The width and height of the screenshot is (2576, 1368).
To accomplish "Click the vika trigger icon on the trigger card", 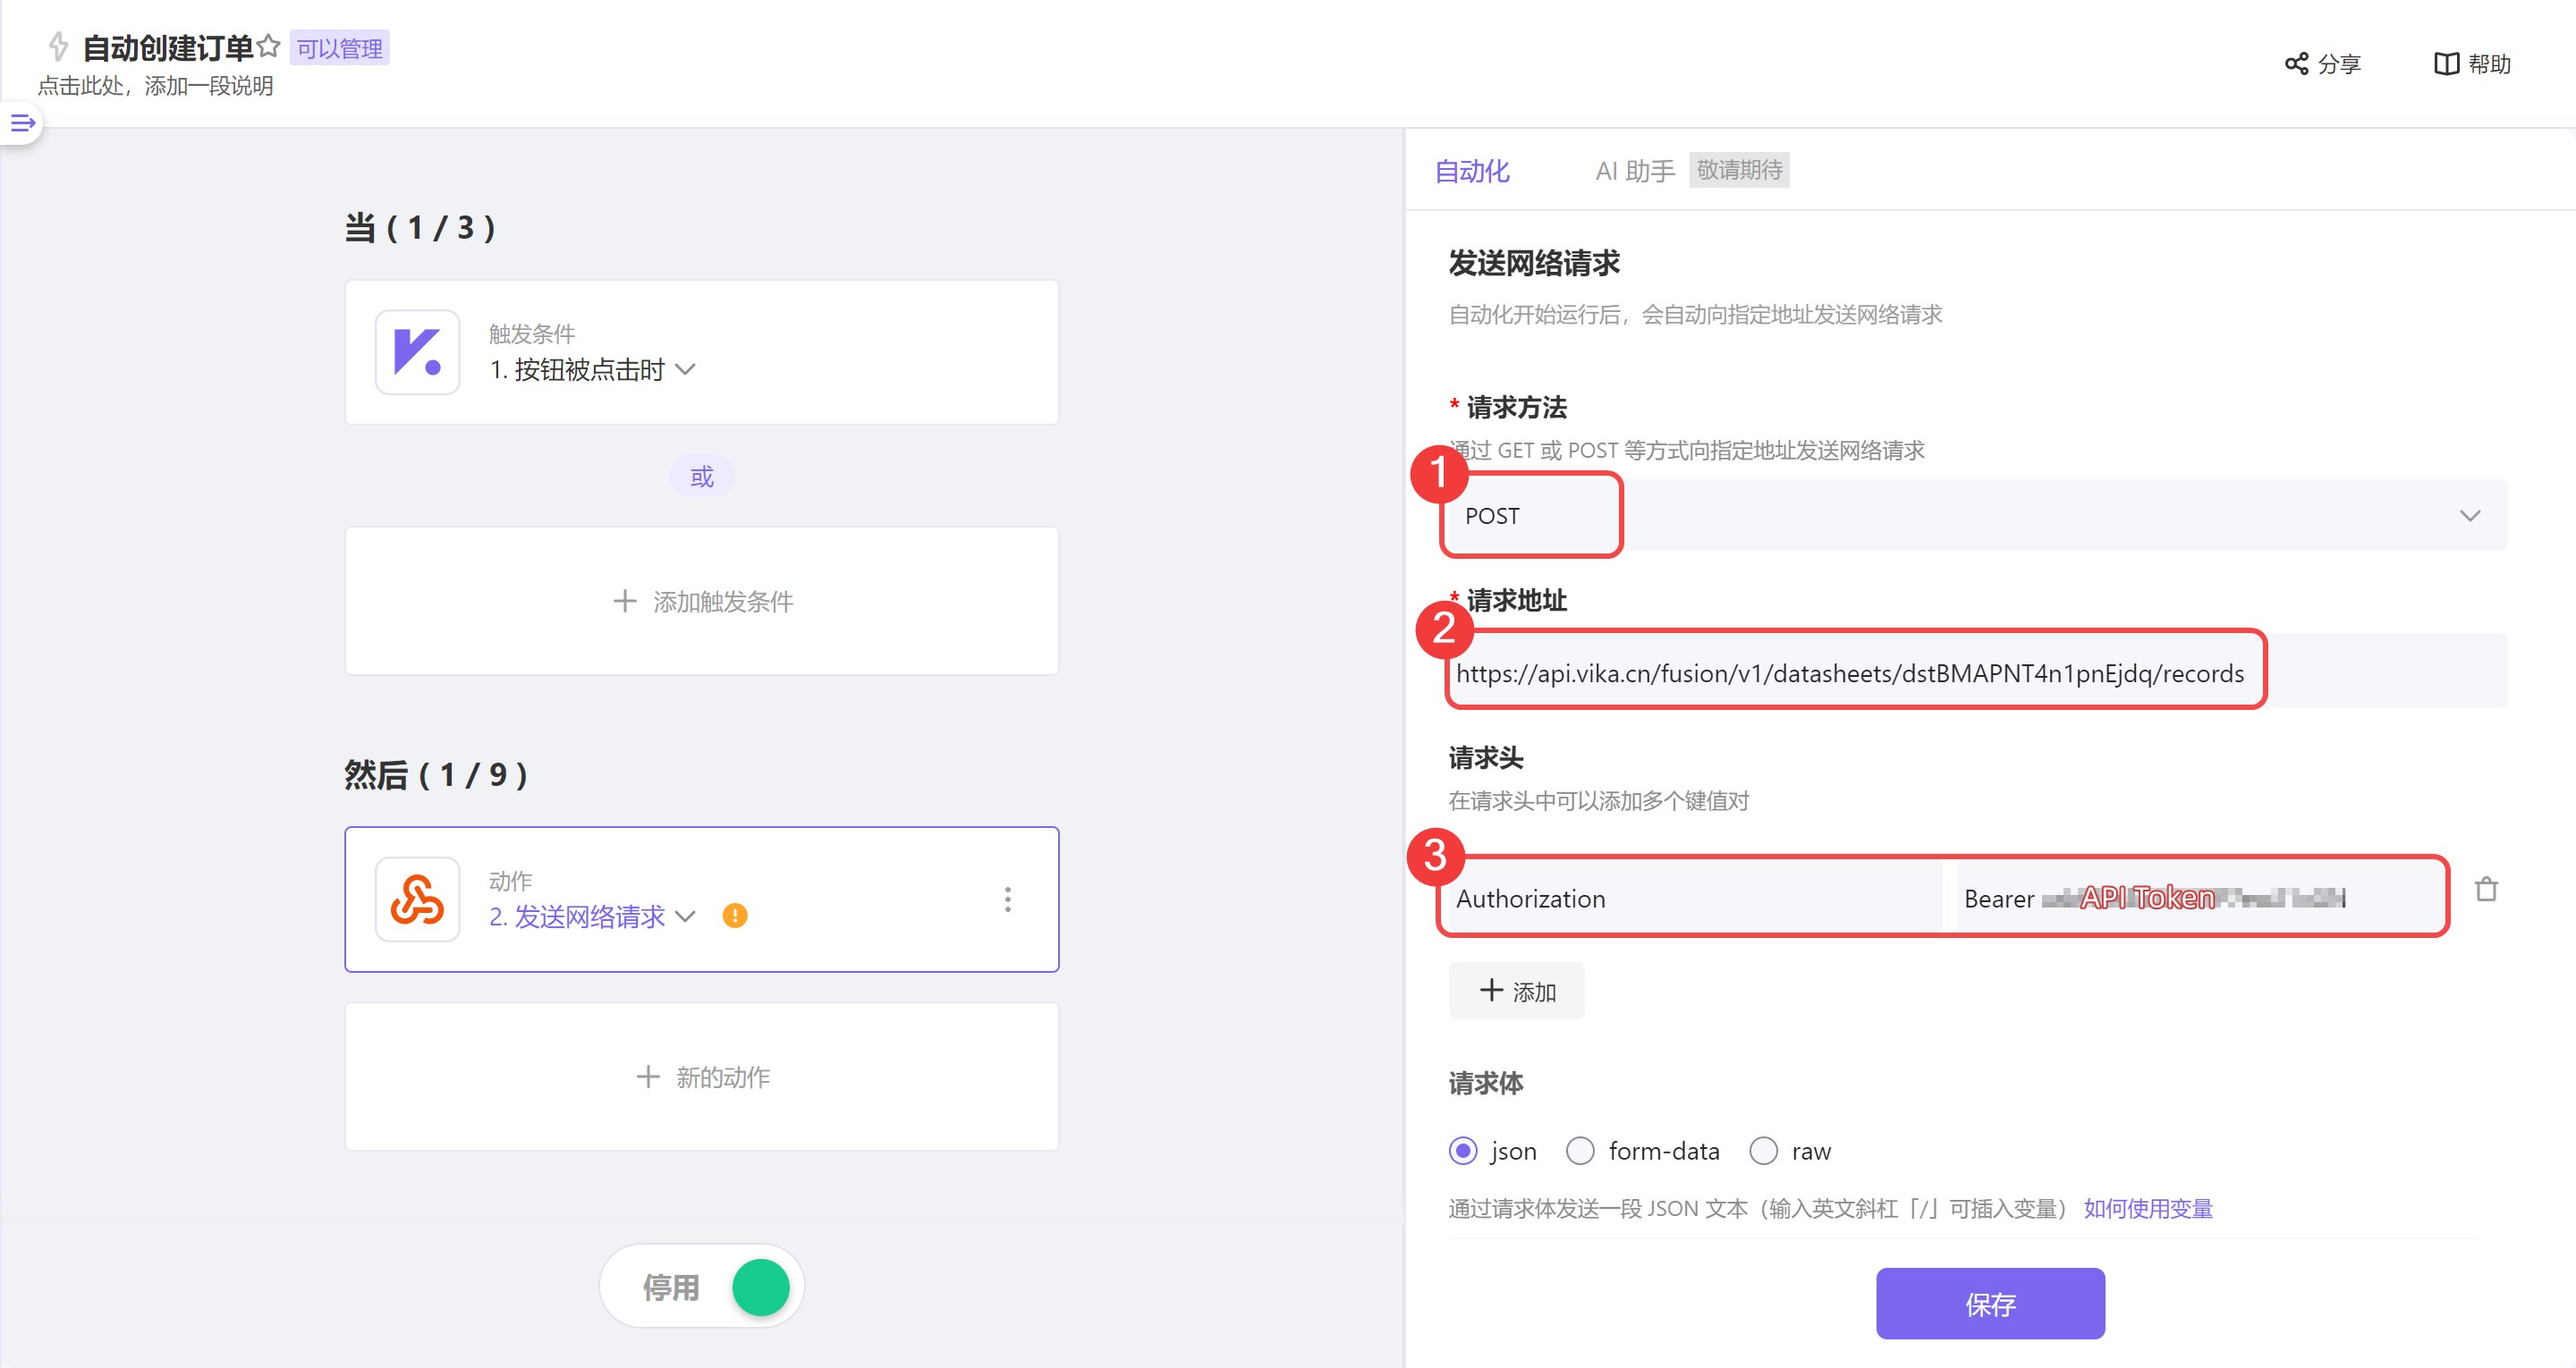I will tap(417, 352).
